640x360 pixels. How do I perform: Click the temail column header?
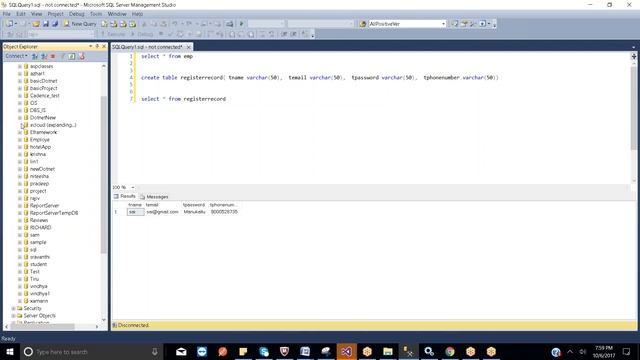coord(152,205)
